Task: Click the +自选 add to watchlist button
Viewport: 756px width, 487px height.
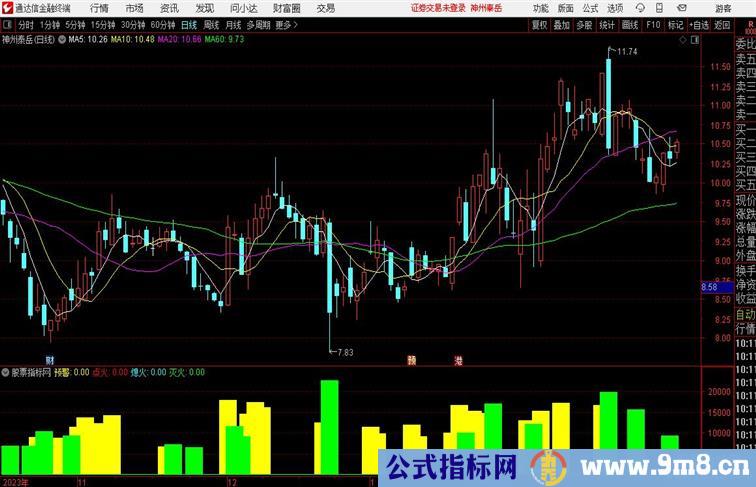Action: 698,25
